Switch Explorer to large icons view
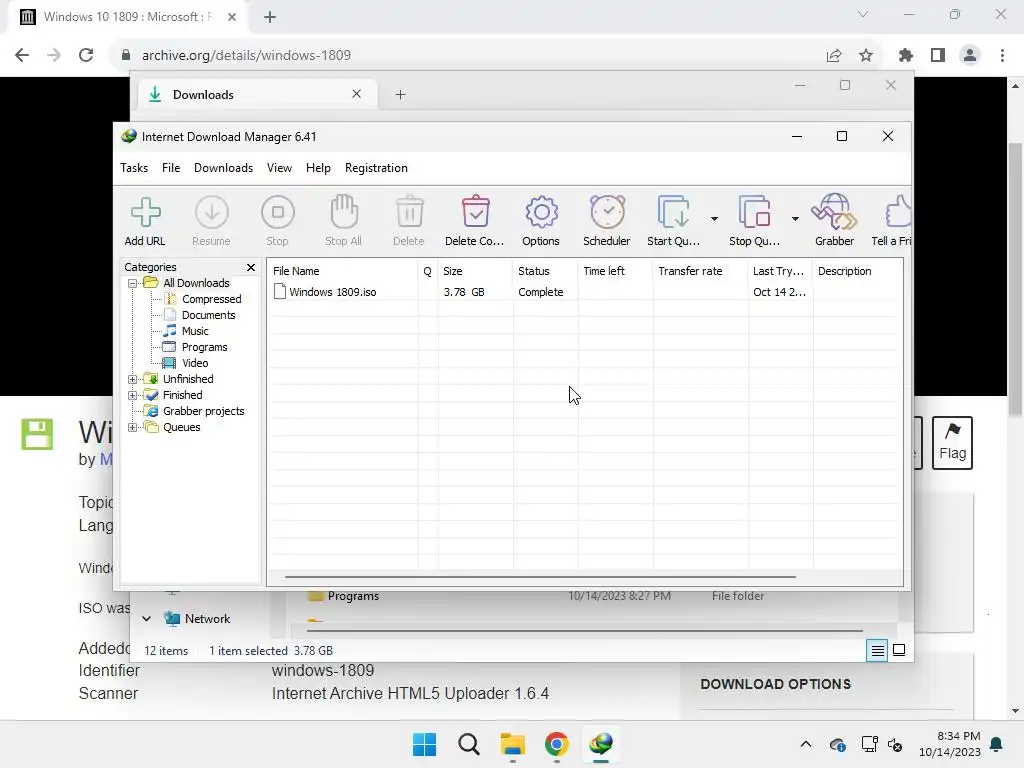This screenshot has height=768, width=1024. [899, 650]
